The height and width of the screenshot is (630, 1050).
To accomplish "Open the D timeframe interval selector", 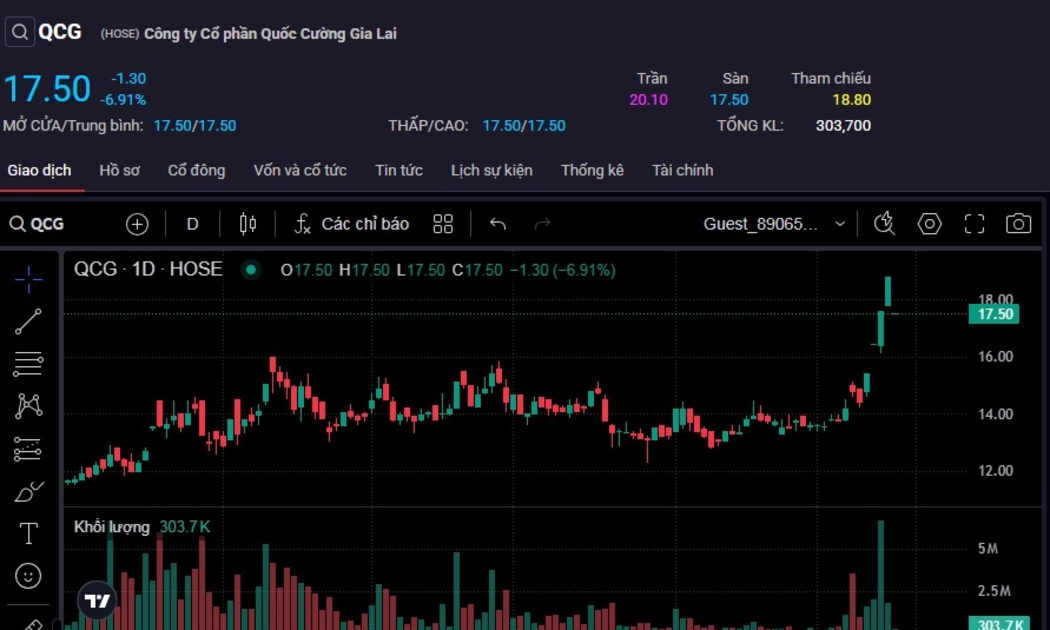I will click(x=193, y=224).
